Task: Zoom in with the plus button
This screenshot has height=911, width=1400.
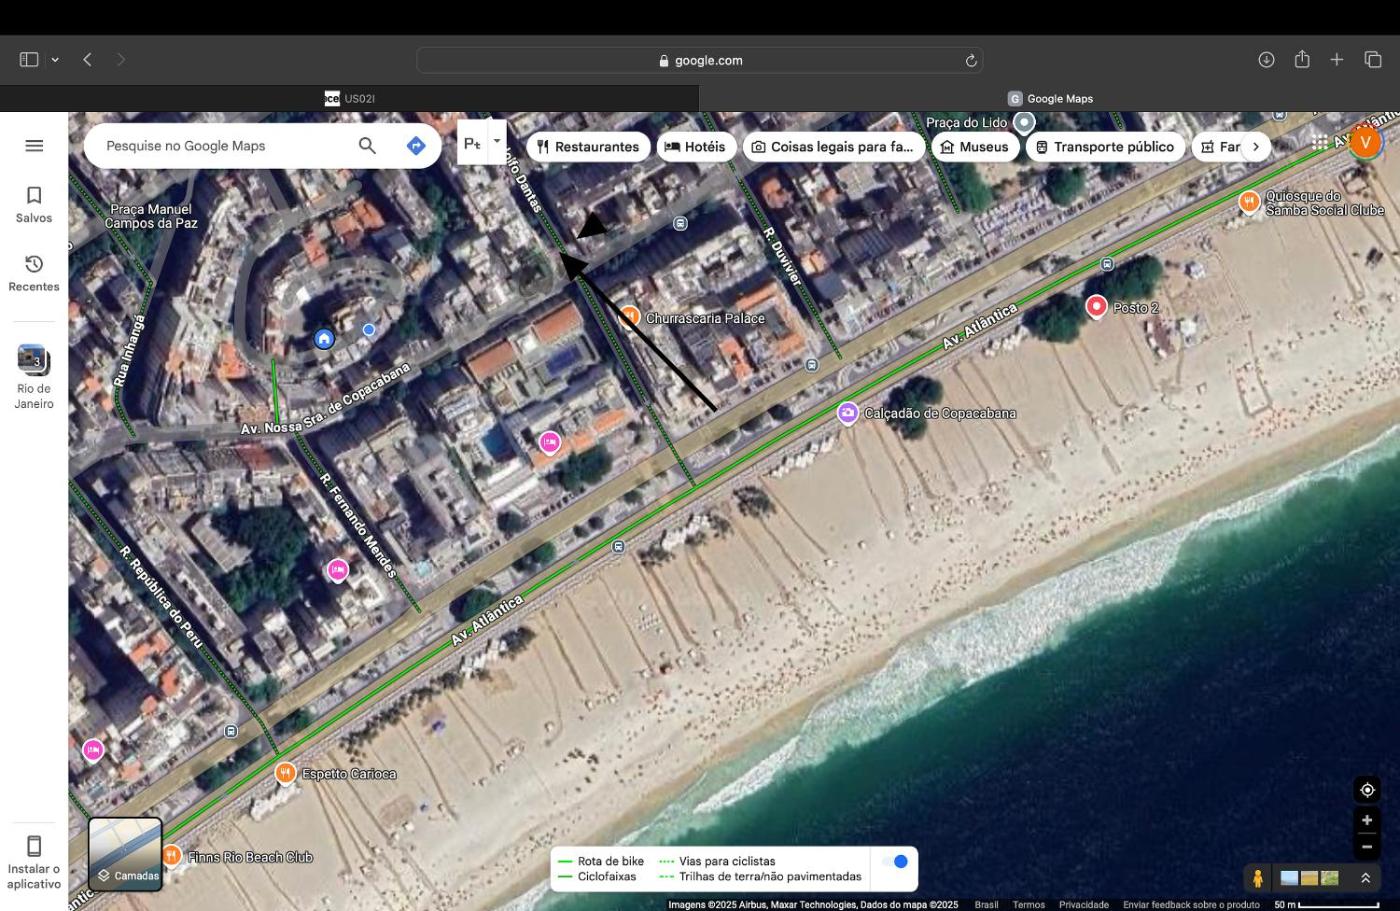Action: point(1366,821)
